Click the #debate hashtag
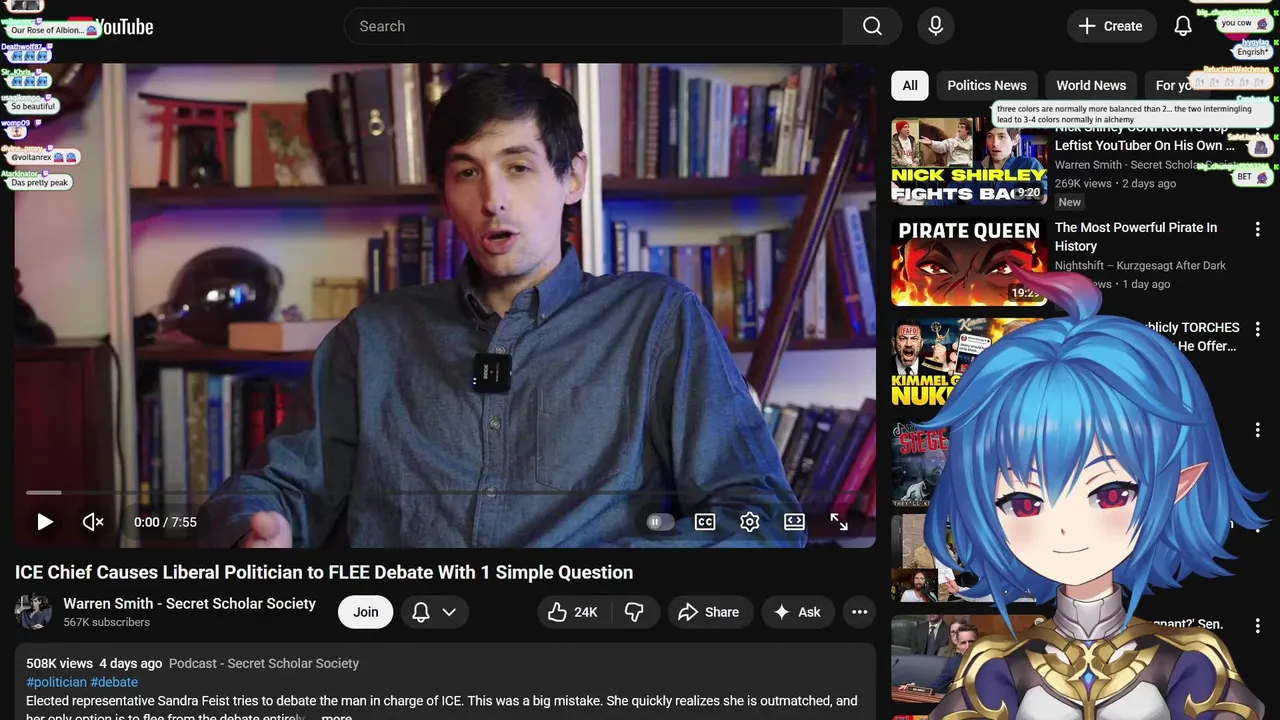The width and height of the screenshot is (1280, 720). (114, 682)
